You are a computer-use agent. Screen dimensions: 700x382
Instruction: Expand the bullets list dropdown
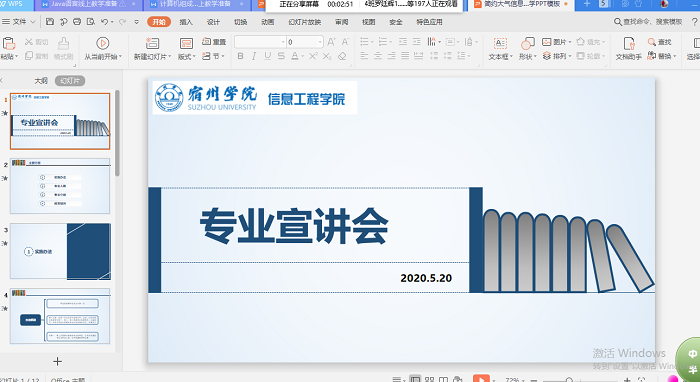372,42
